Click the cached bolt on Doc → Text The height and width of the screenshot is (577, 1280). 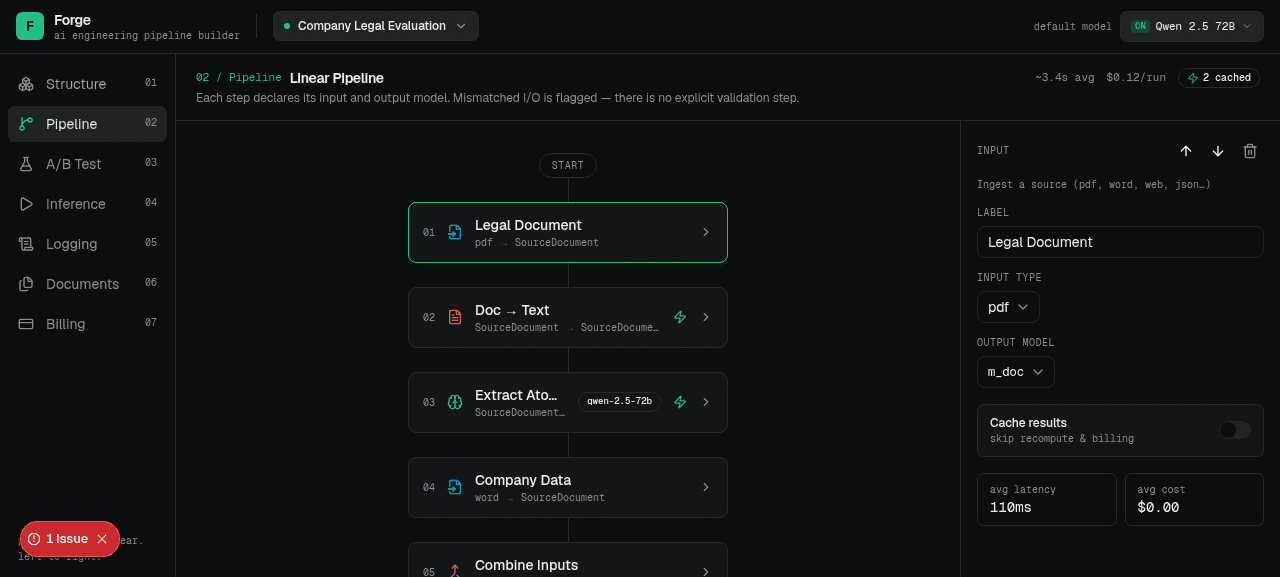point(680,317)
